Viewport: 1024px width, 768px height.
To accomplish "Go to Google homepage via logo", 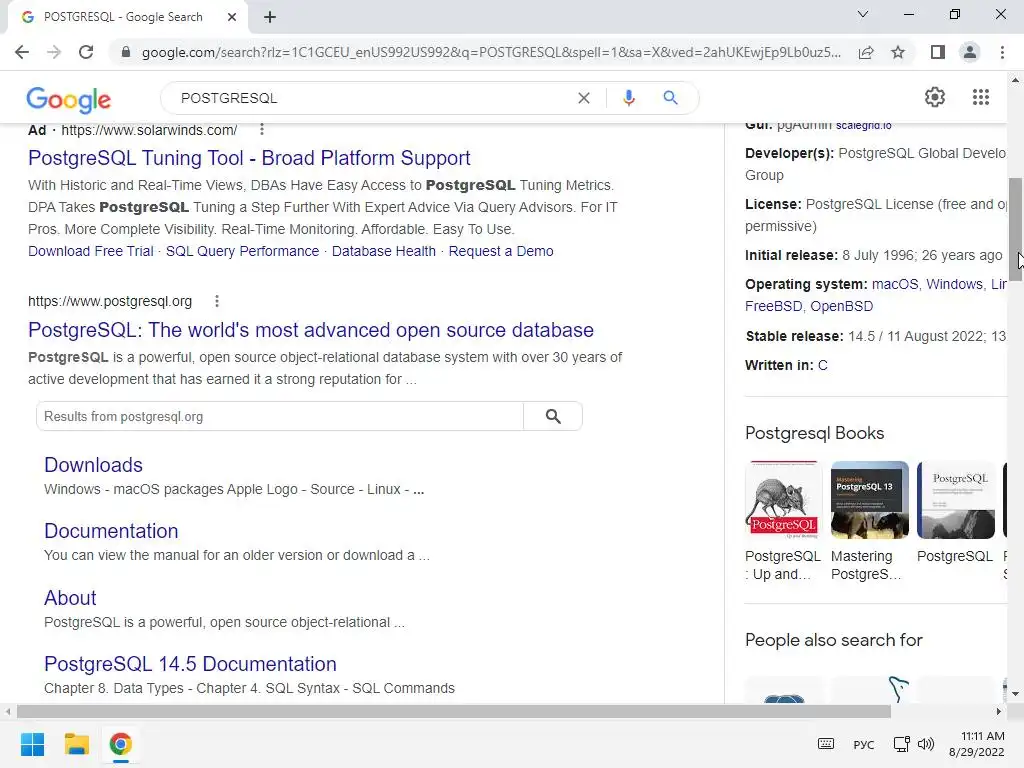I will pos(69,100).
